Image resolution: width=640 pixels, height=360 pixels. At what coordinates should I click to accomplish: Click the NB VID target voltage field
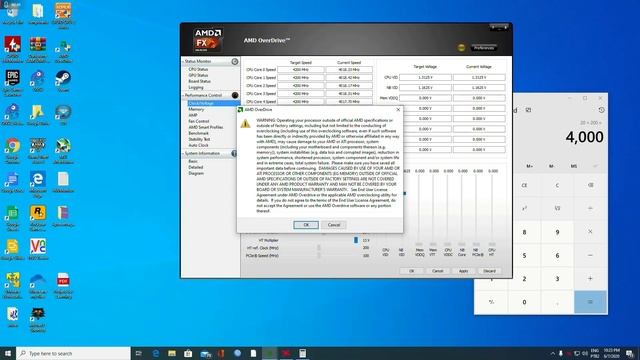pos(425,88)
